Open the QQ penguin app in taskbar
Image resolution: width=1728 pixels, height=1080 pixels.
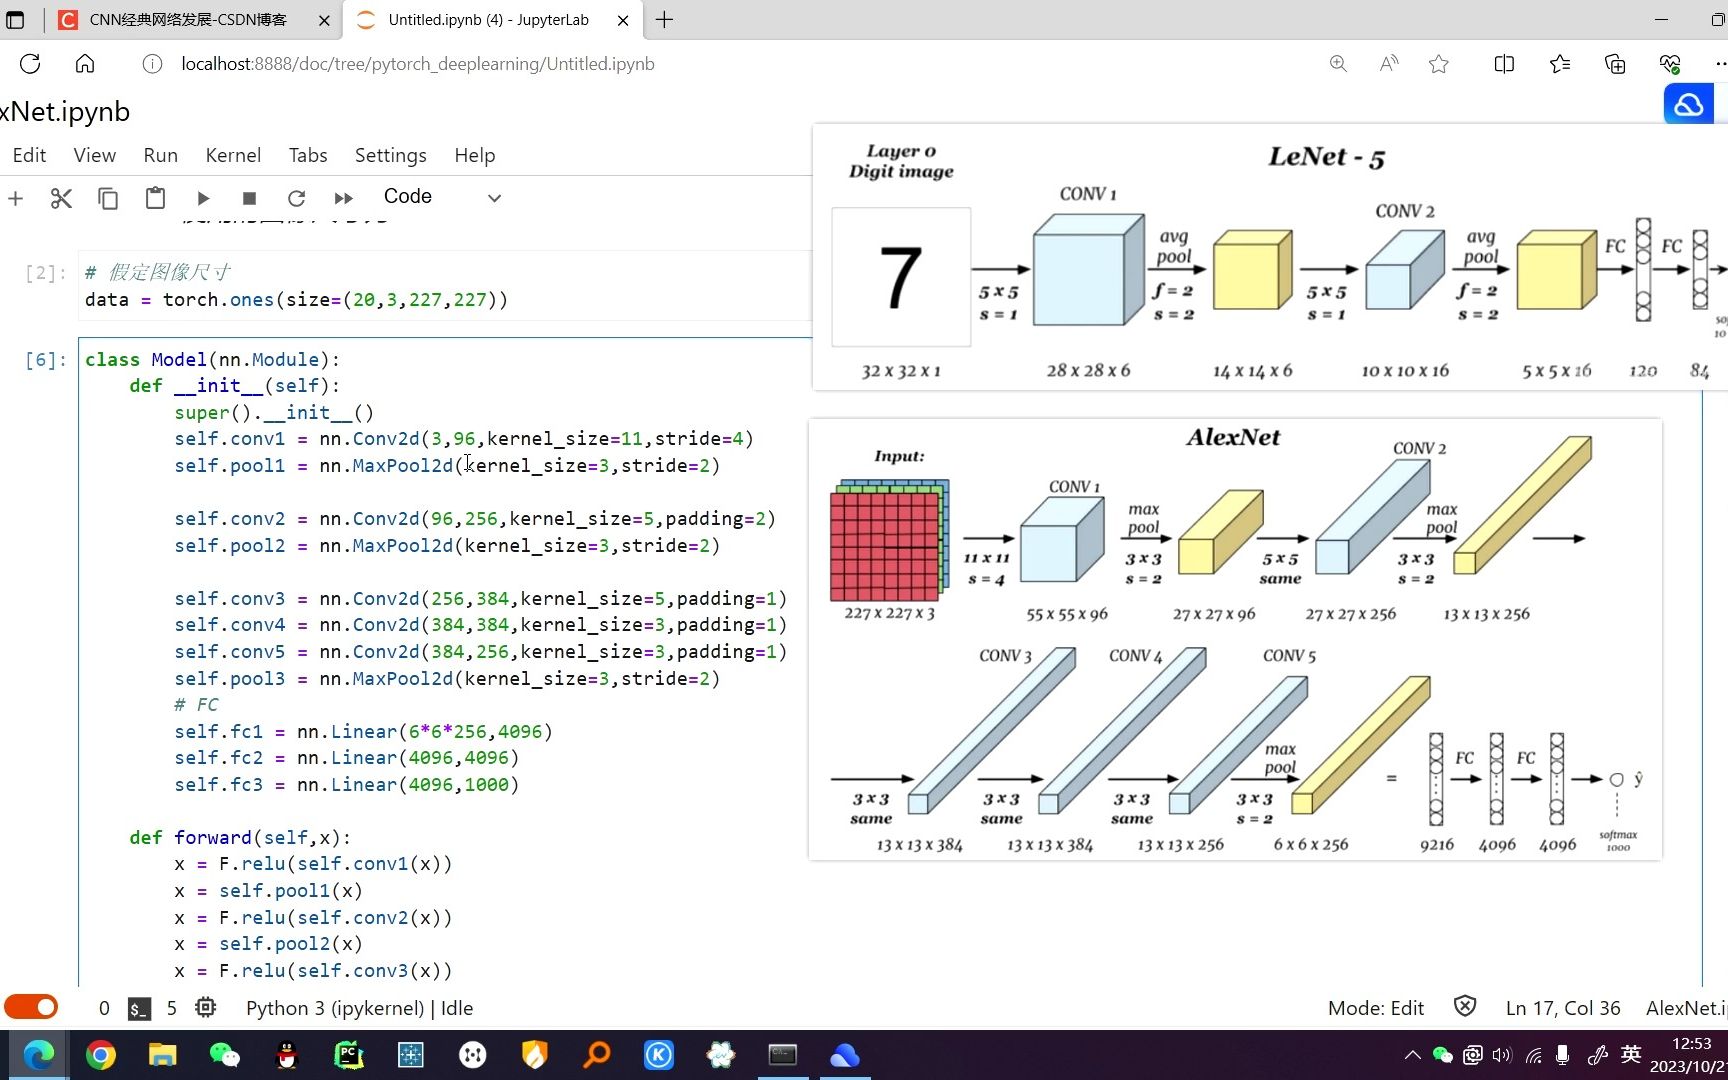coord(287,1055)
